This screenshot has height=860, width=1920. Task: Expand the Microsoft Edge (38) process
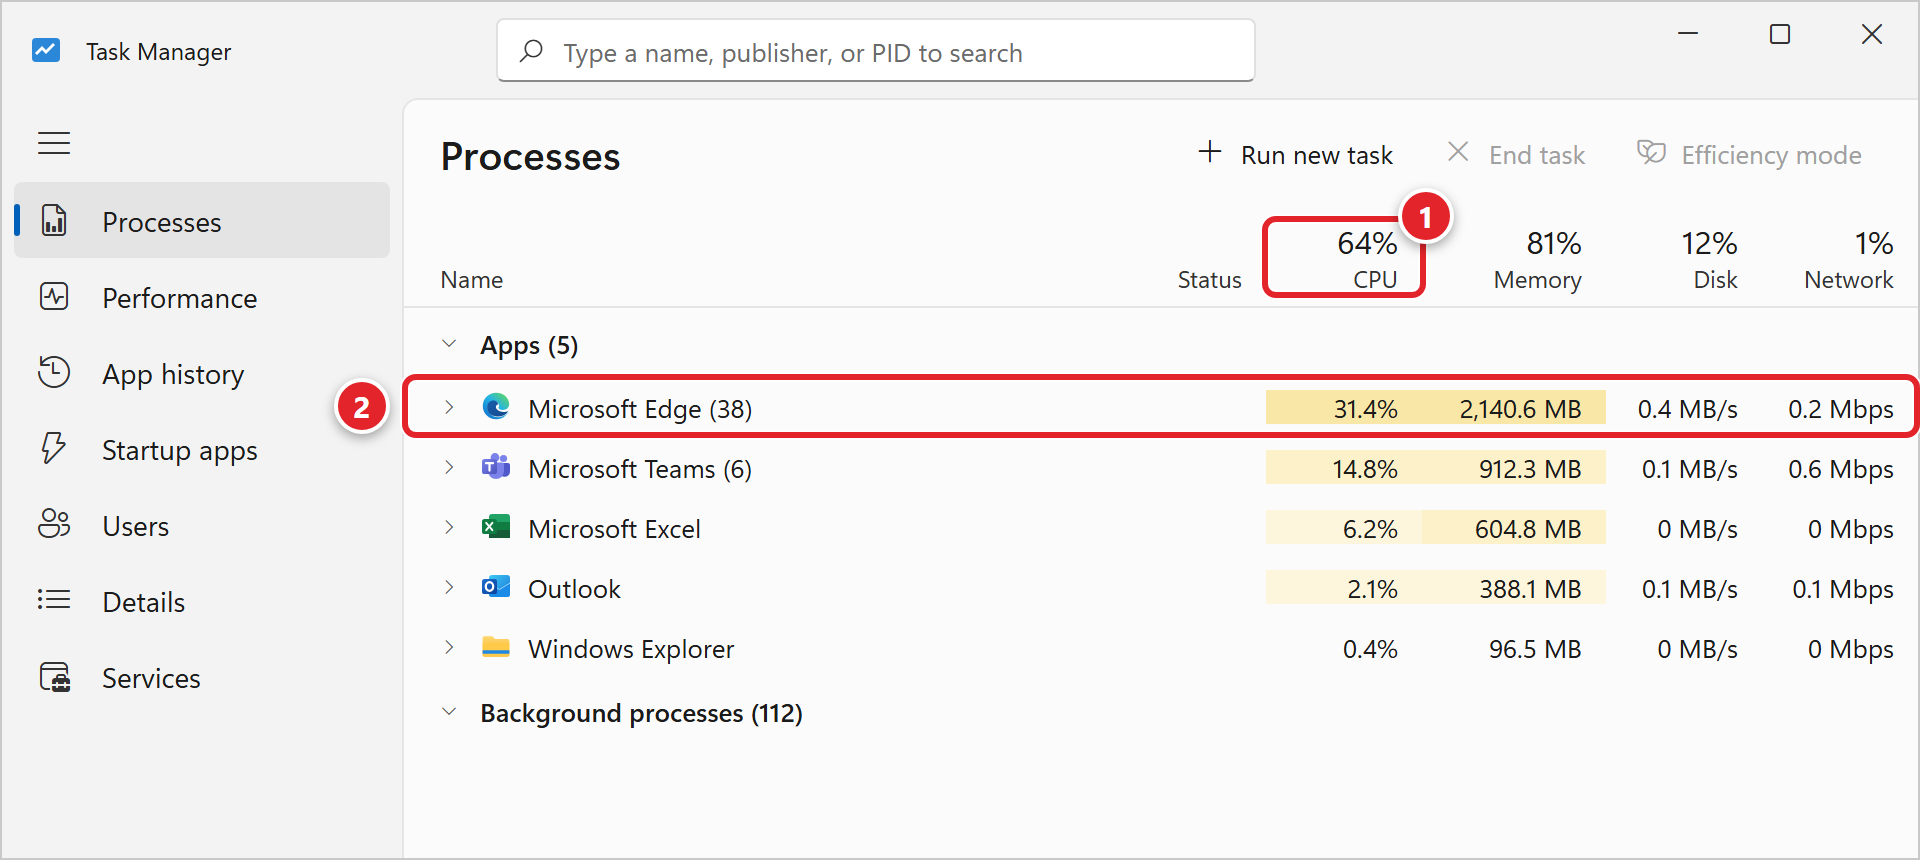pos(450,407)
